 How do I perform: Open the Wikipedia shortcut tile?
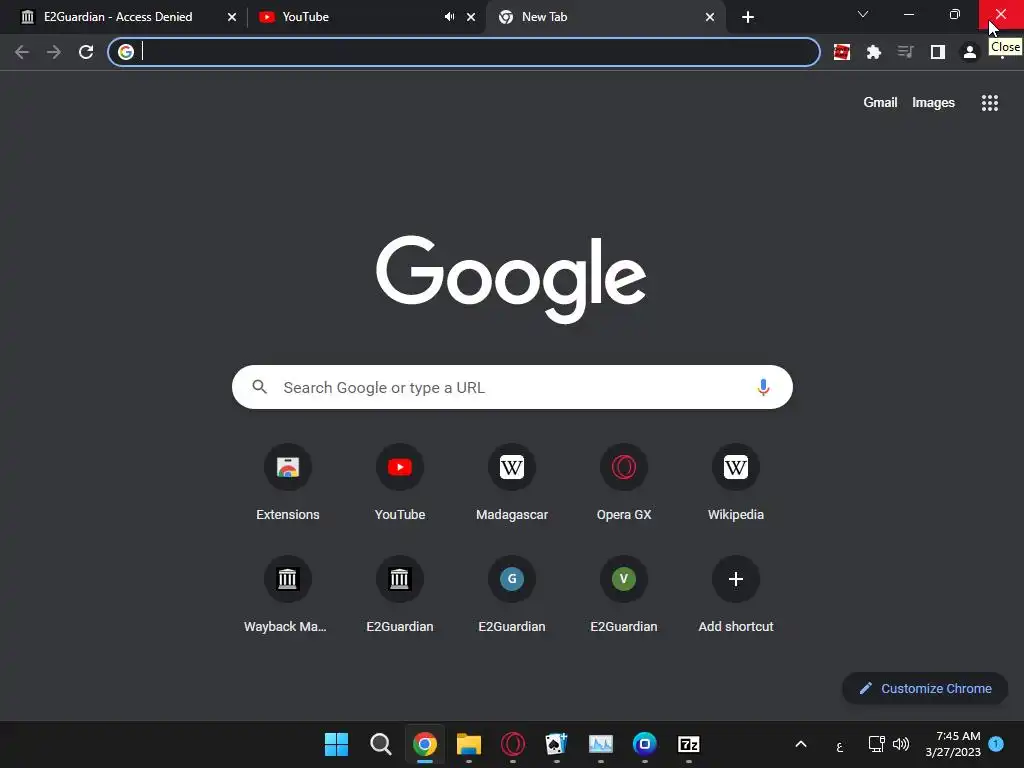click(736, 483)
